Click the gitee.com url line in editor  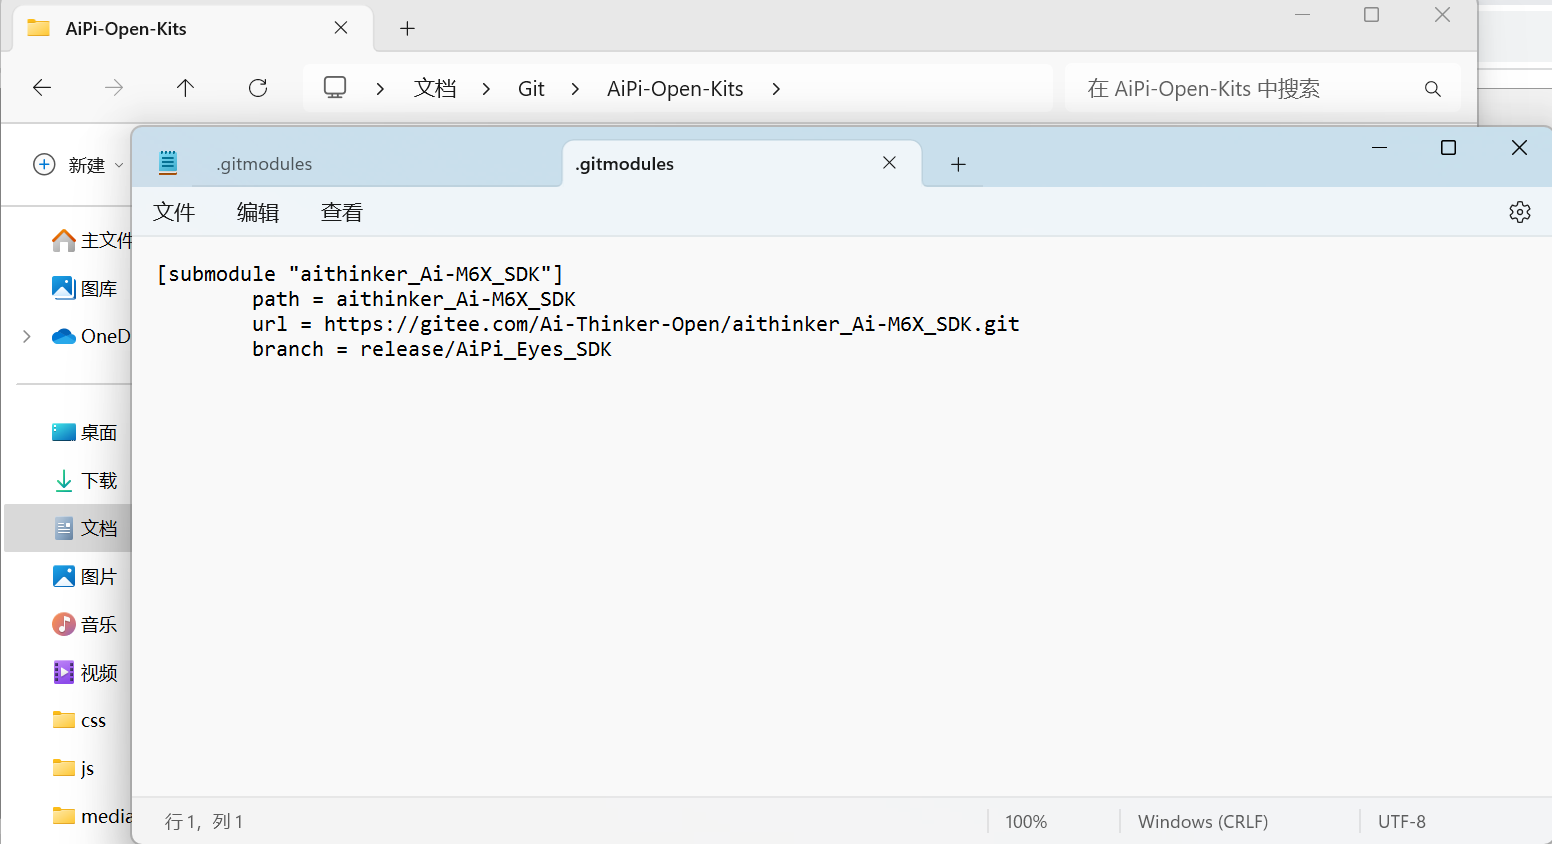click(x=636, y=324)
